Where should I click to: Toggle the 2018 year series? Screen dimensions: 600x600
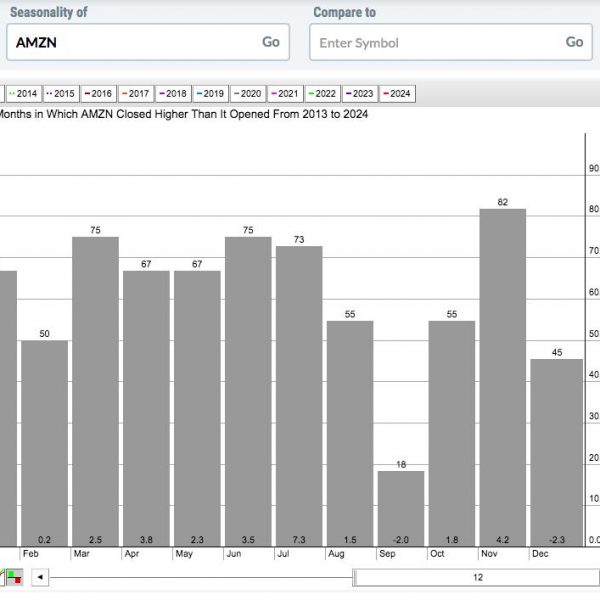click(x=173, y=94)
